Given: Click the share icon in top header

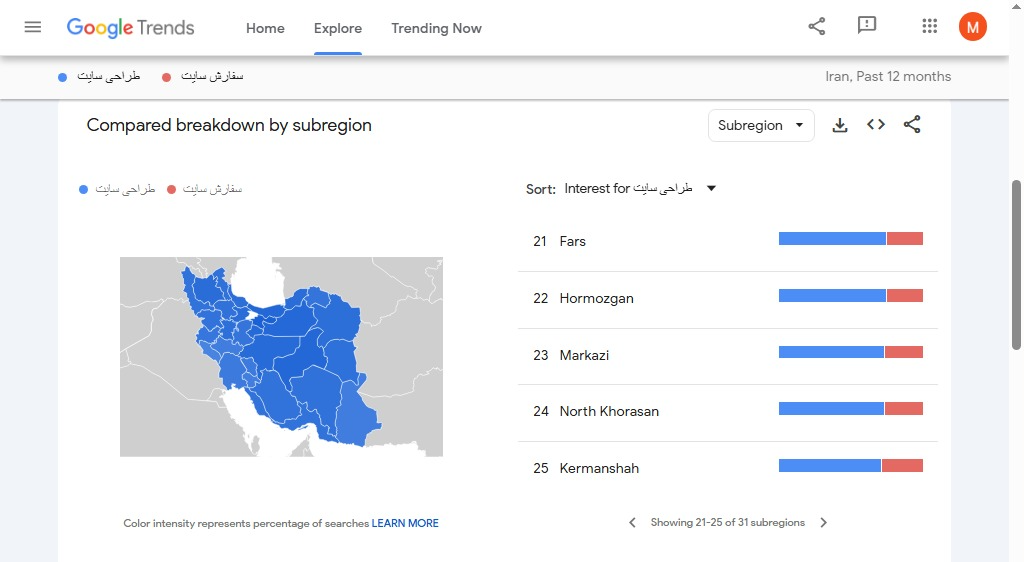Looking at the screenshot, I should [x=817, y=27].
